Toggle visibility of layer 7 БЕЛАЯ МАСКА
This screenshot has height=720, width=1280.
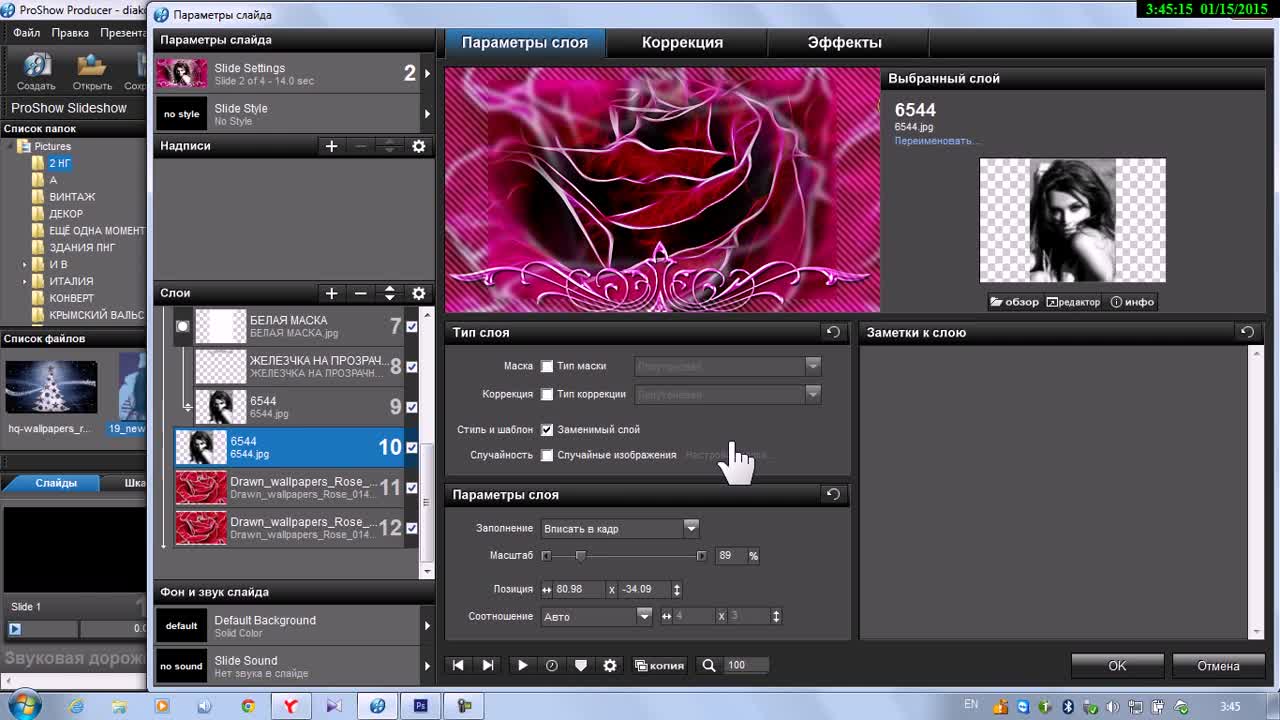coord(411,326)
